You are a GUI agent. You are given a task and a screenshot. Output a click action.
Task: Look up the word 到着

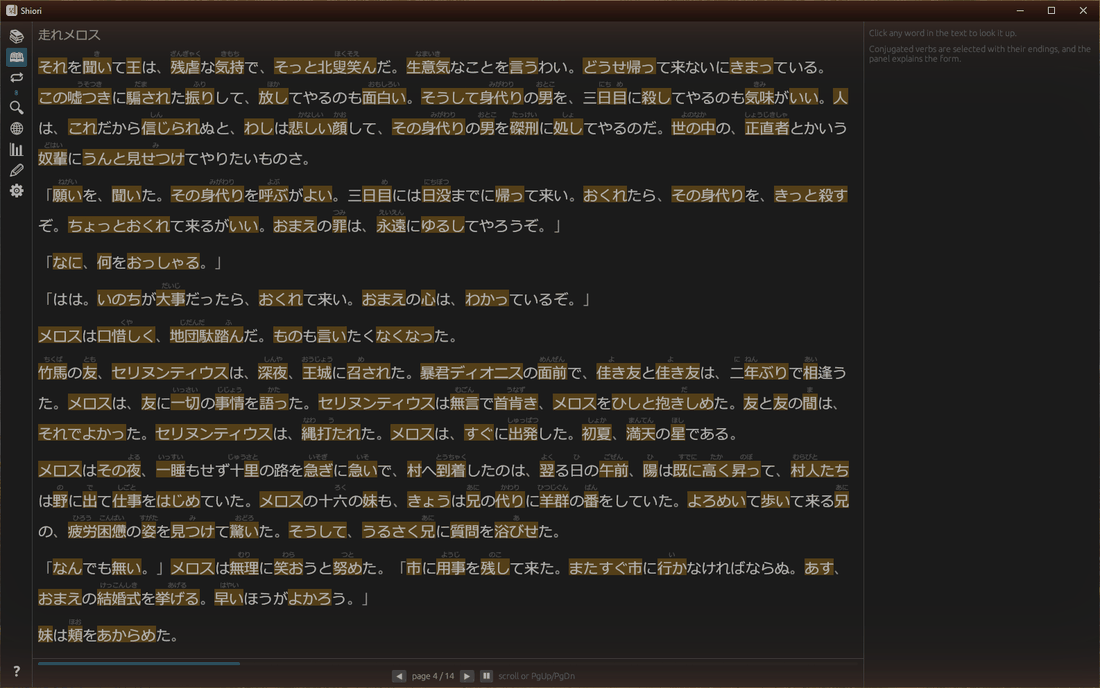pyautogui.click(x=450, y=470)
